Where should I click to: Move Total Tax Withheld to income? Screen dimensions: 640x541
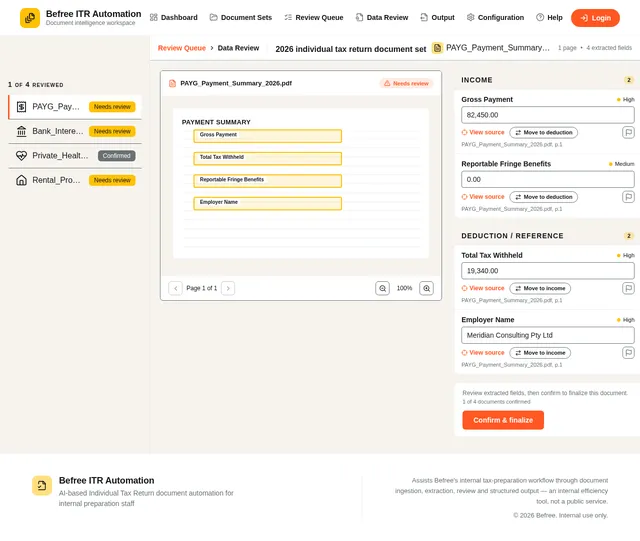(x=540, y=288)
